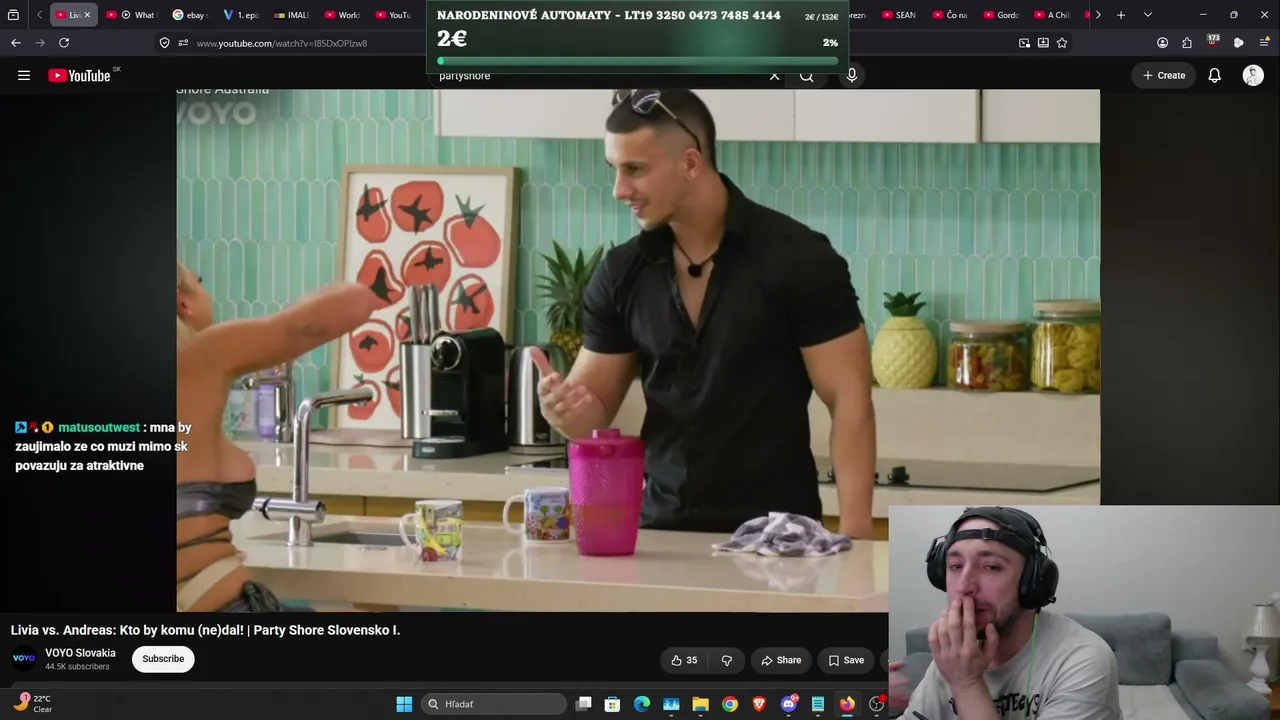Open Google Chrome from the taskbar

pos(730,704)
